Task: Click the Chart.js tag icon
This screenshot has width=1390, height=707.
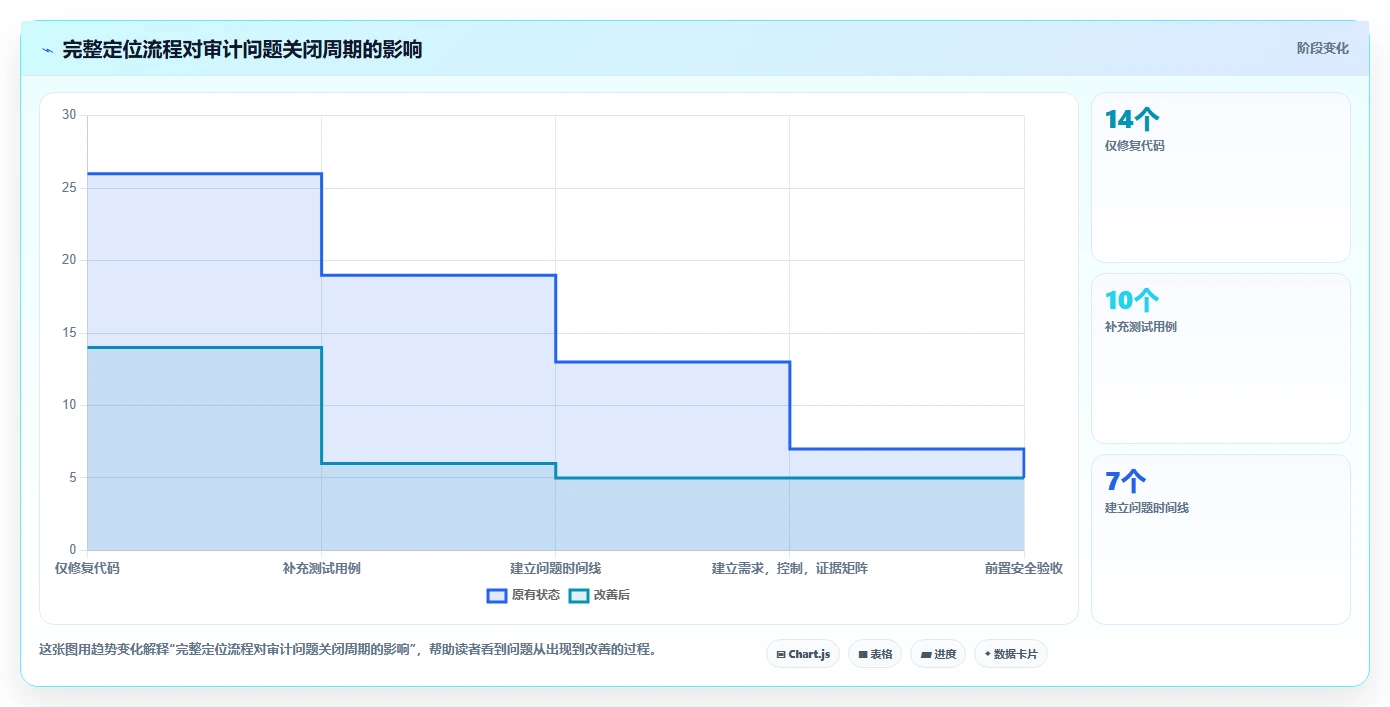Action: (781, 655)
